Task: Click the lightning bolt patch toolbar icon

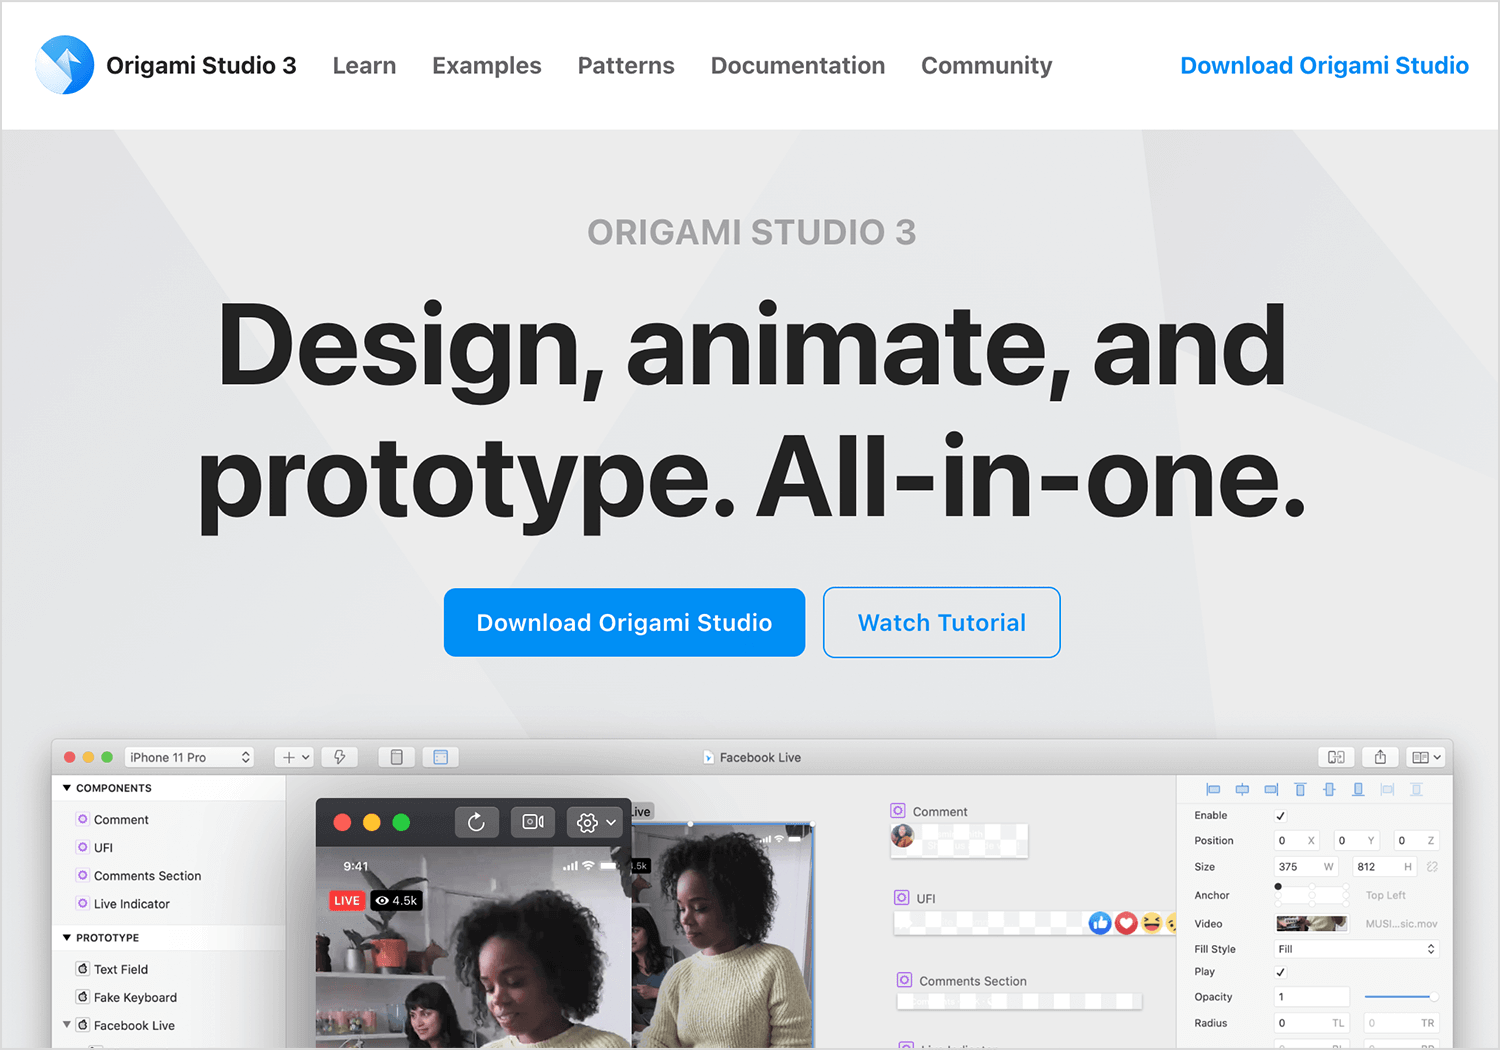Action: pos(340,757)
